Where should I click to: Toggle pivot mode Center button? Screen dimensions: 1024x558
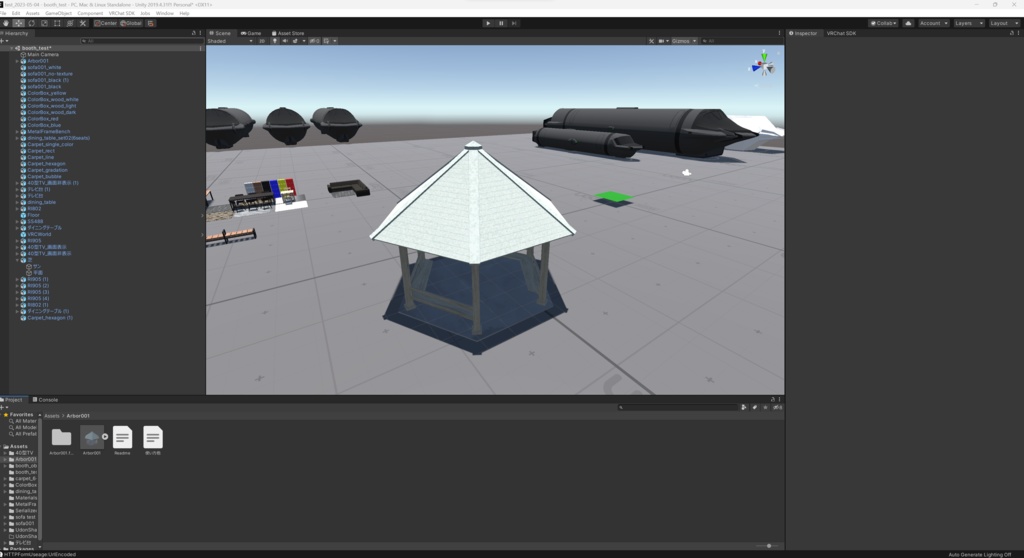[105, 23]
